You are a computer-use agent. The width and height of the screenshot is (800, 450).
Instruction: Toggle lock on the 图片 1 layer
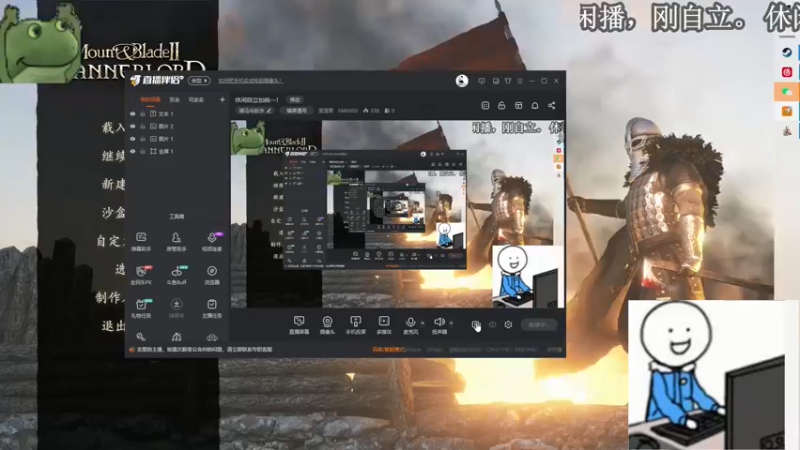click(x=143, y=139)
